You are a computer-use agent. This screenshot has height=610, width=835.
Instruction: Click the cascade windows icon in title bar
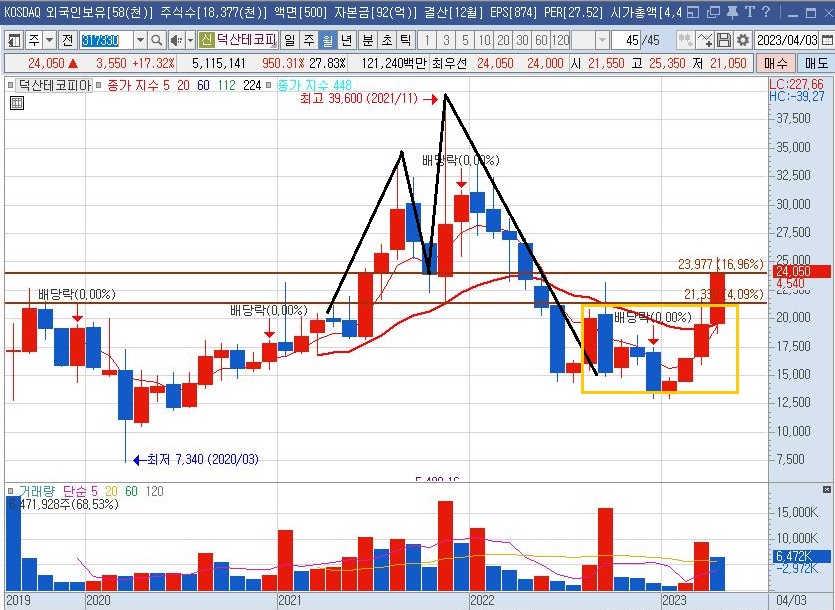click(x=713, y=12)
